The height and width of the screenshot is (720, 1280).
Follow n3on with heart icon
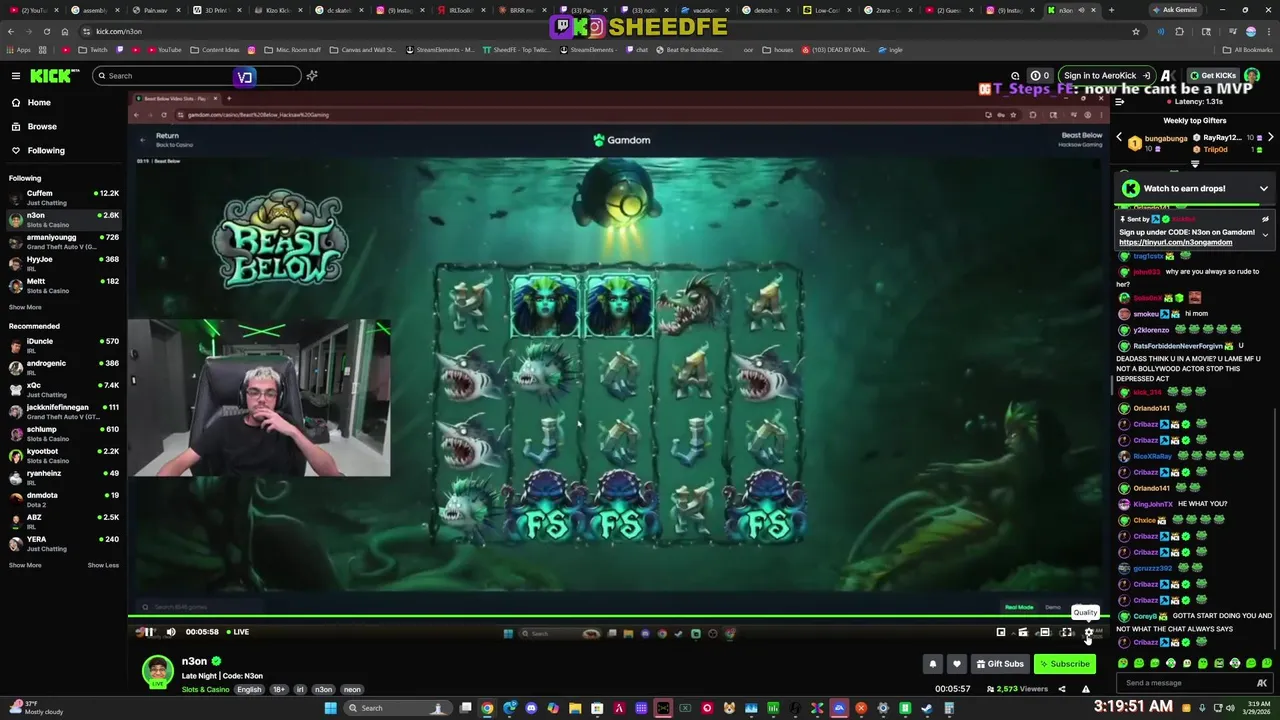click(x=957, y=664)
